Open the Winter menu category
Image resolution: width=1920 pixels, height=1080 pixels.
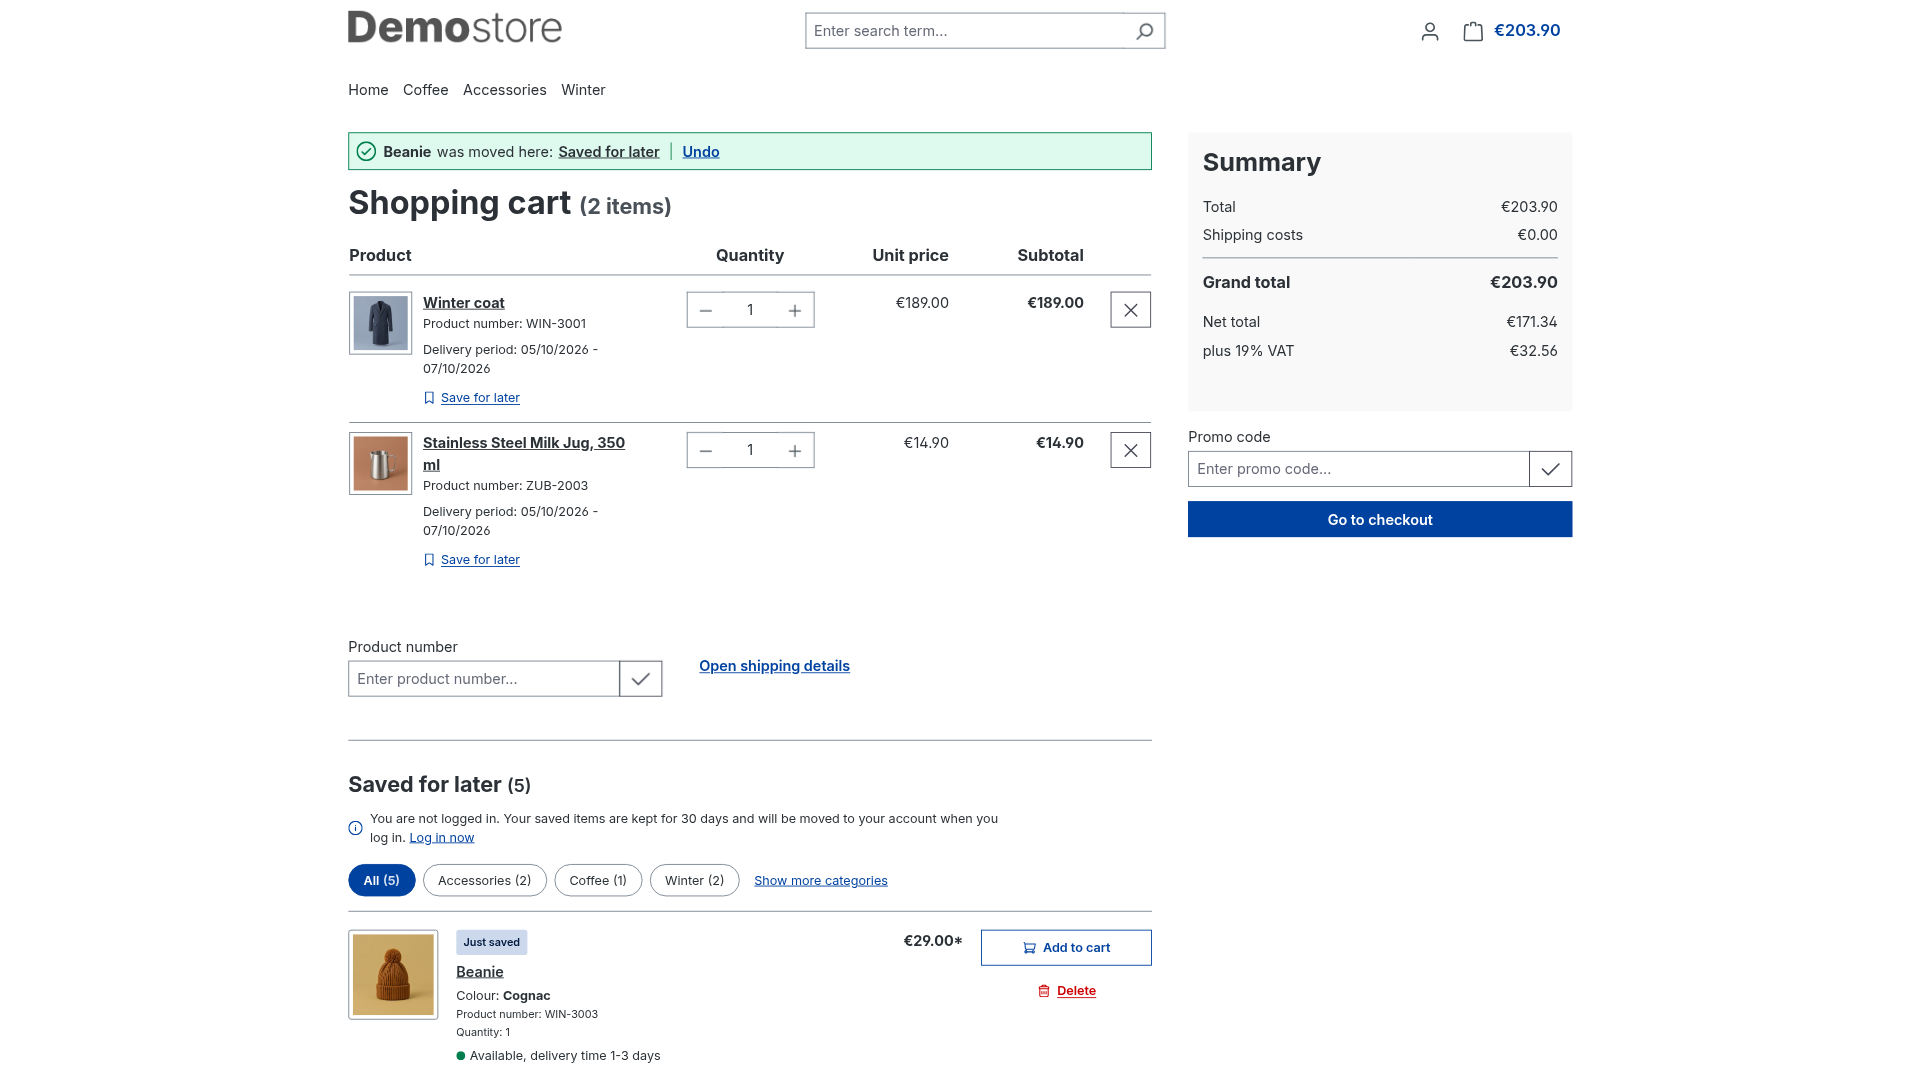583,90
